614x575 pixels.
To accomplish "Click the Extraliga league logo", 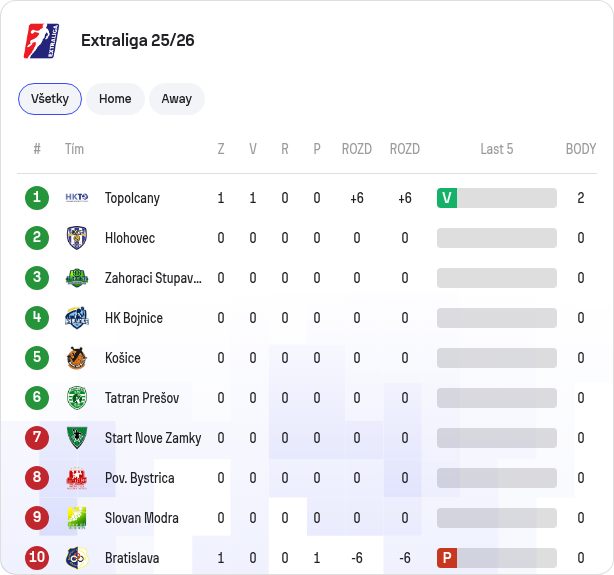I will 42,41.
